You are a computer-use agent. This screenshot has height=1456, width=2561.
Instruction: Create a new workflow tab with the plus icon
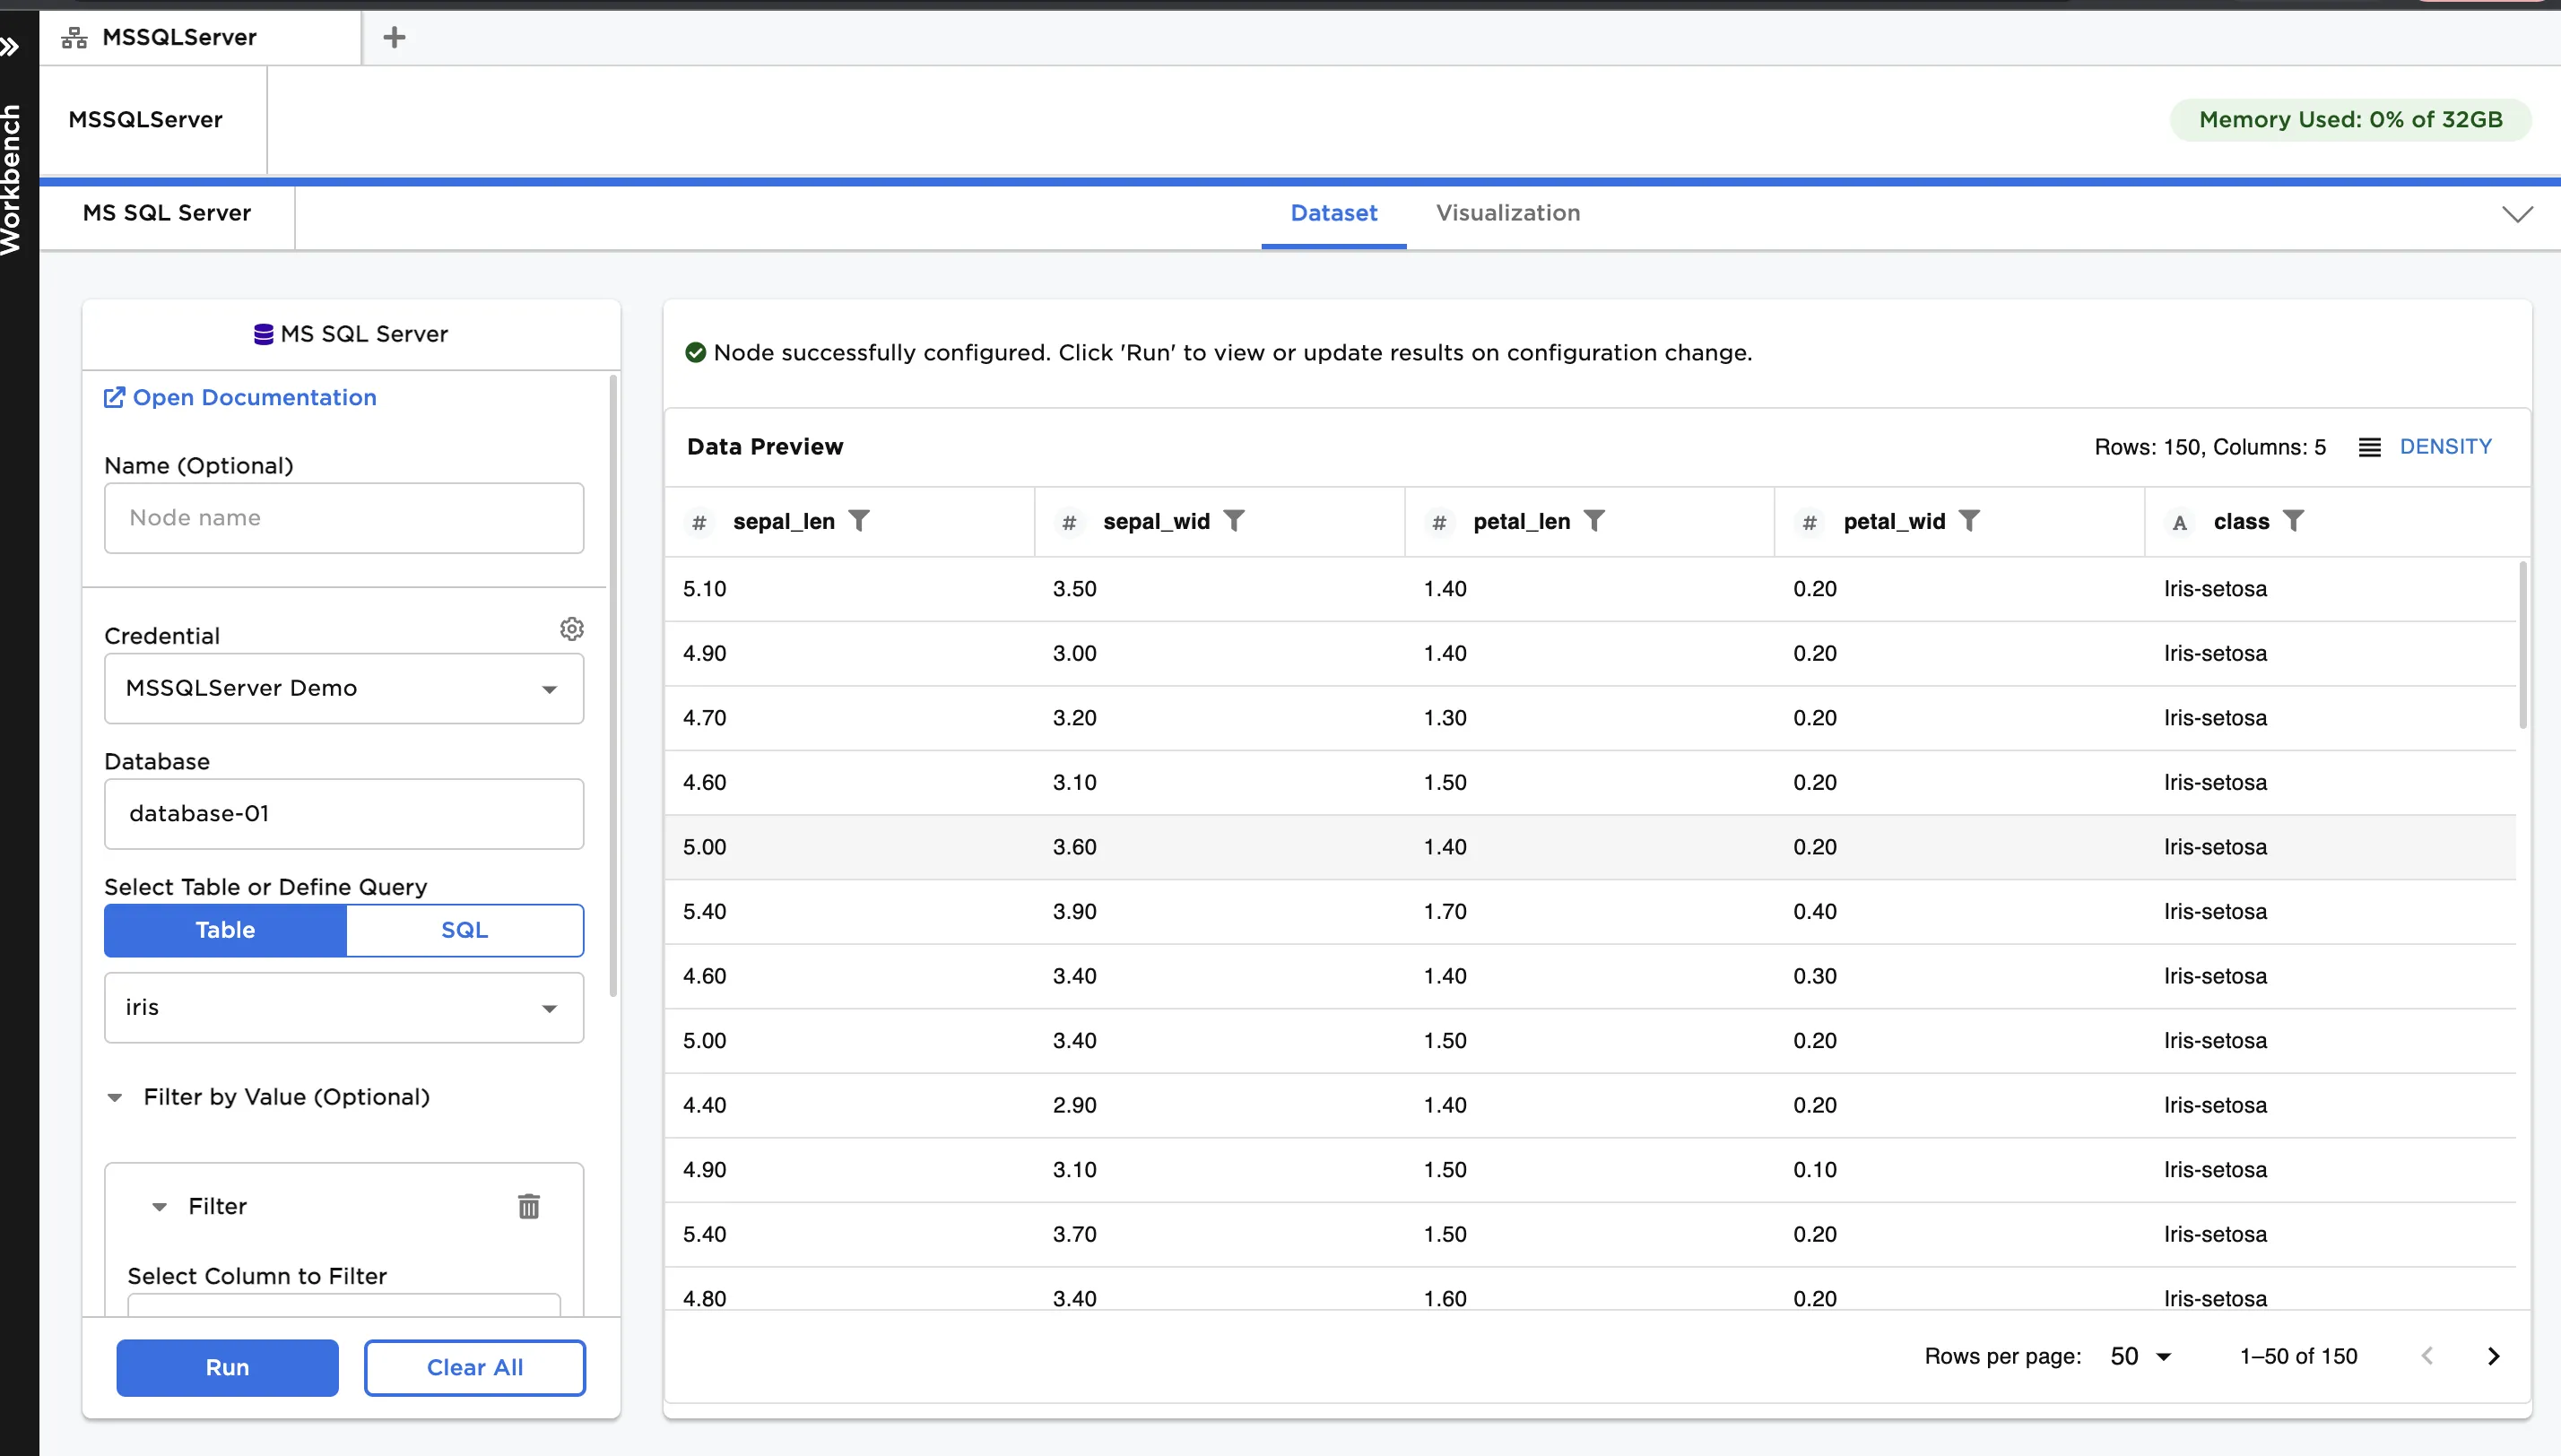pos(393,36)
